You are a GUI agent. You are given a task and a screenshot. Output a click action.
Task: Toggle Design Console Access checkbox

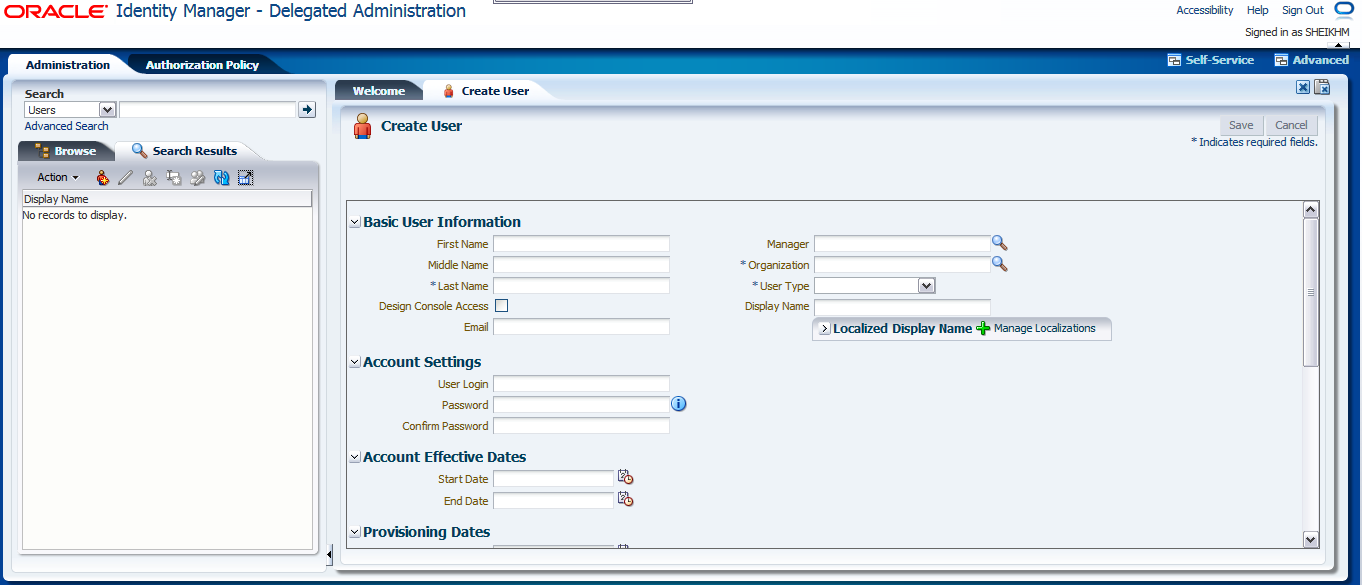coord(501,306)
